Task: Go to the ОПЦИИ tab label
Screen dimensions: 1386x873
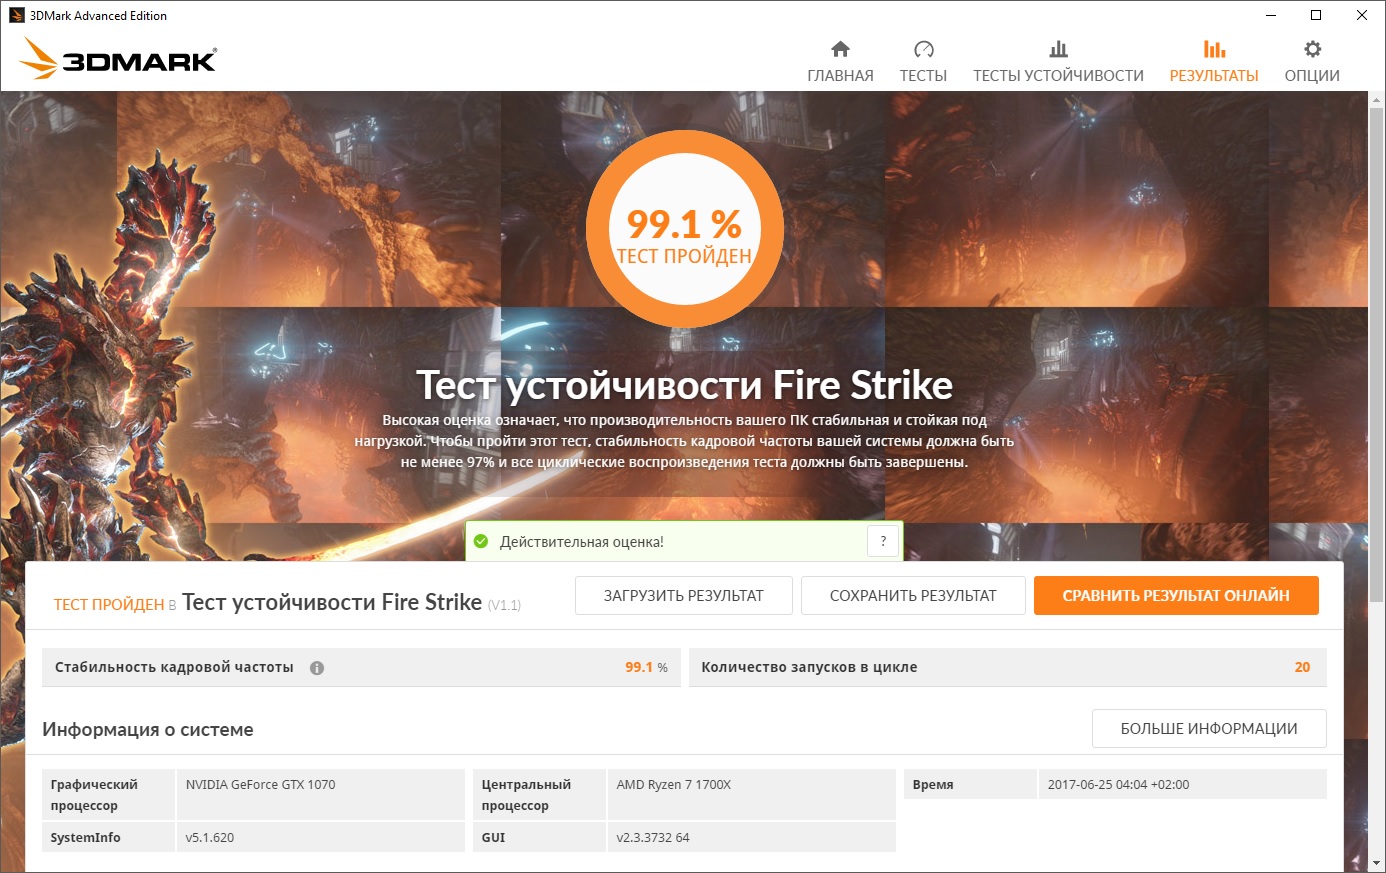Action: 1312,76
